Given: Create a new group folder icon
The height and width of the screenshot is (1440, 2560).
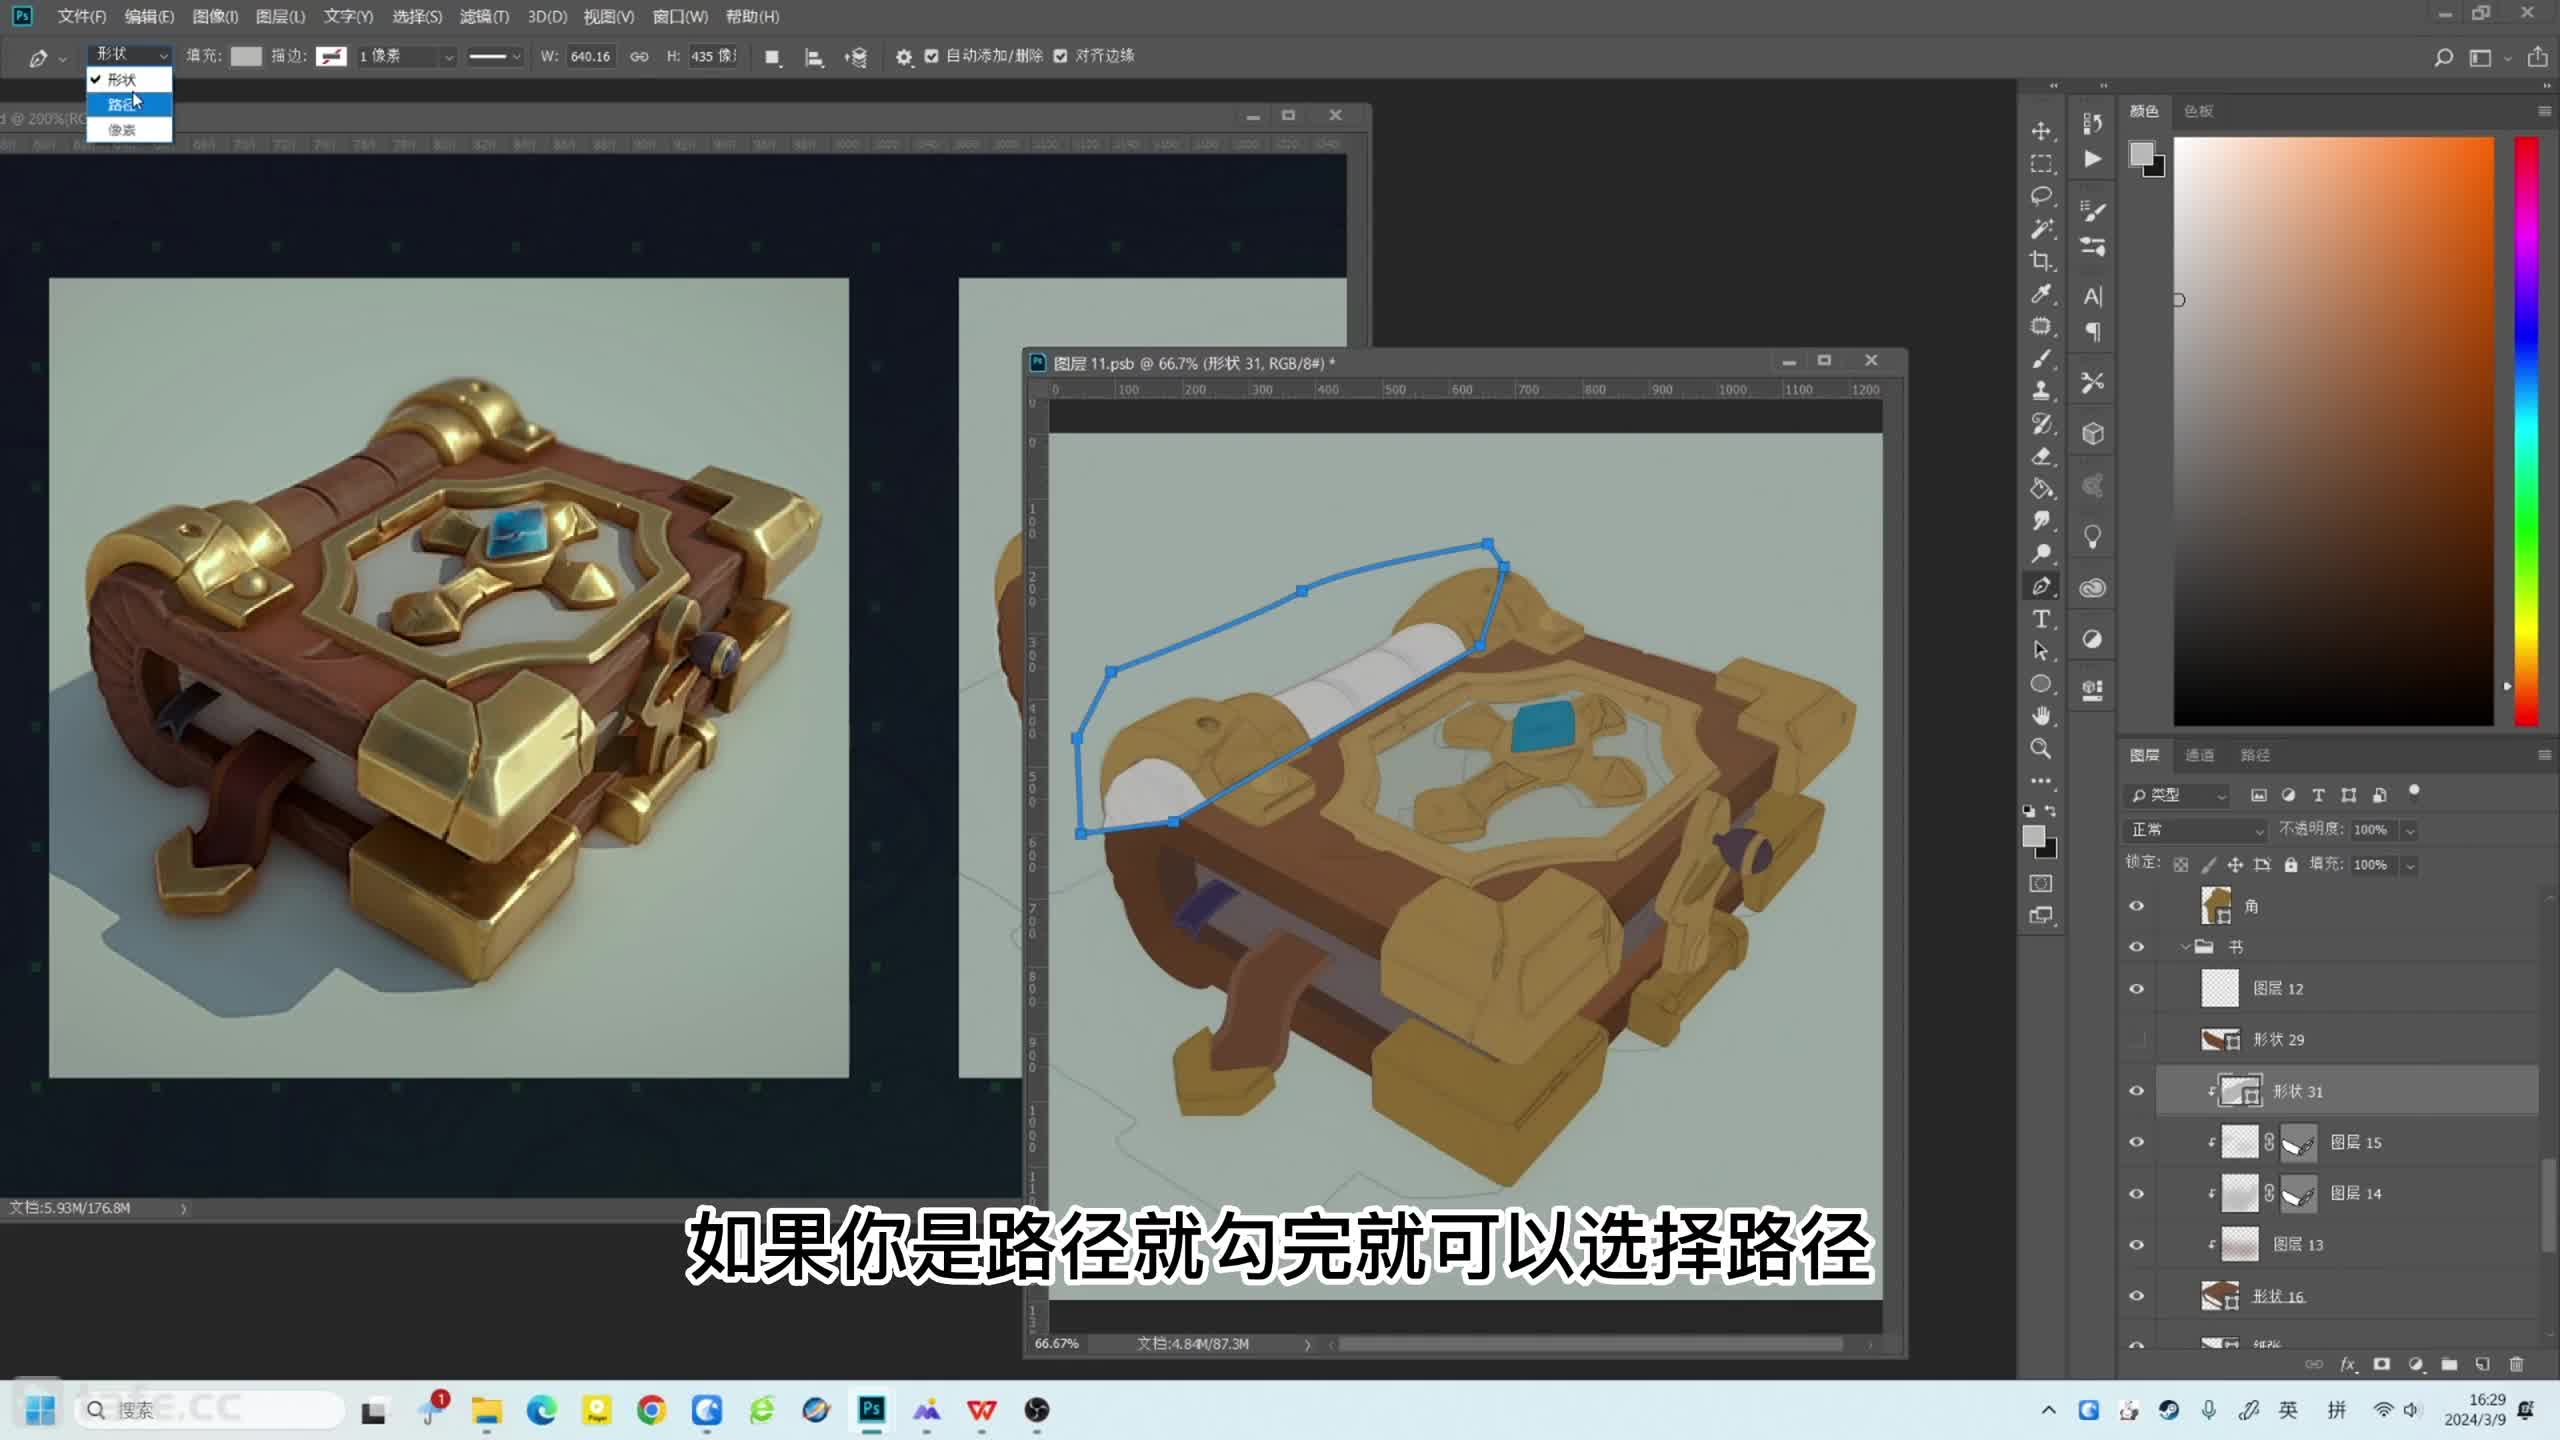Looking at the screenshot, I should click(2449, 1364).
